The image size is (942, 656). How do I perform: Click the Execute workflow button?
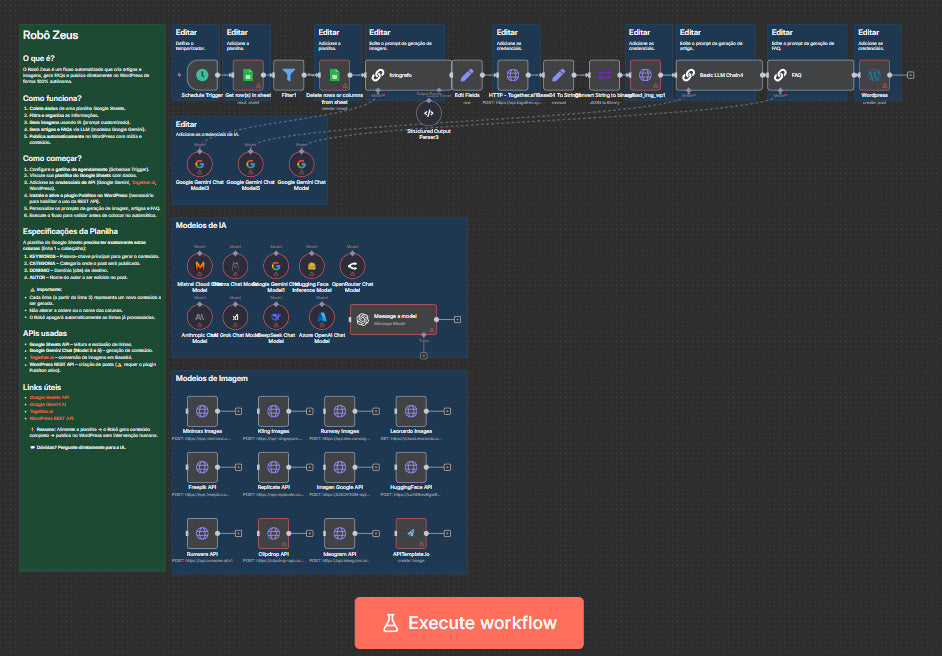coord(469,623)
